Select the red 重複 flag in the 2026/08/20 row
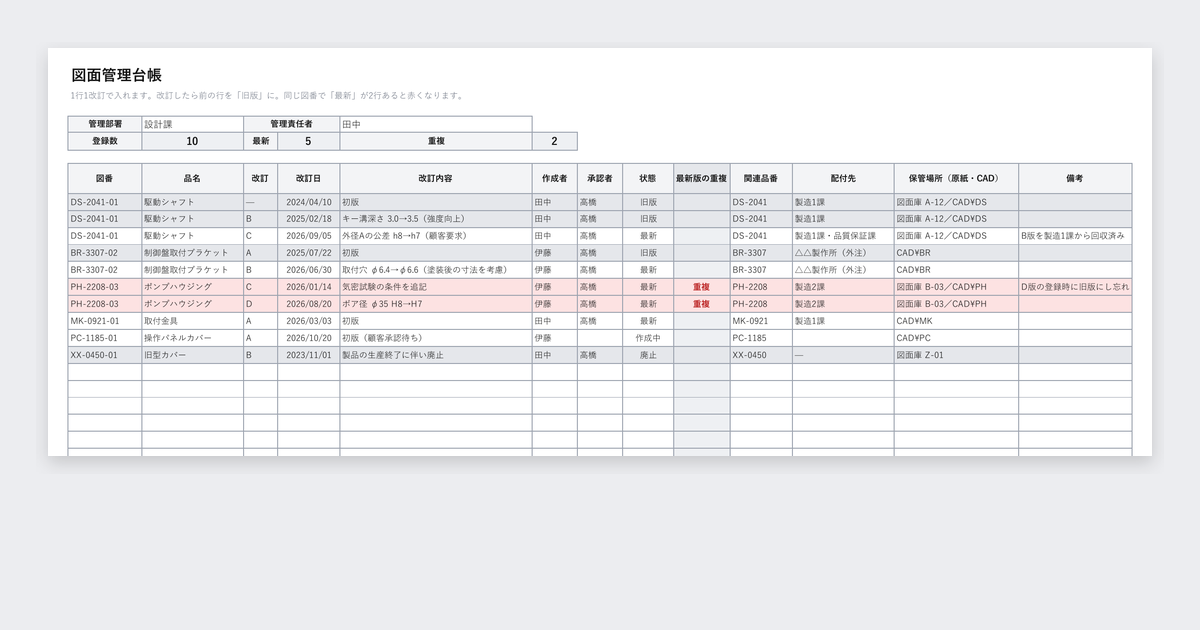1200x630 pixels. coord(702,304)
